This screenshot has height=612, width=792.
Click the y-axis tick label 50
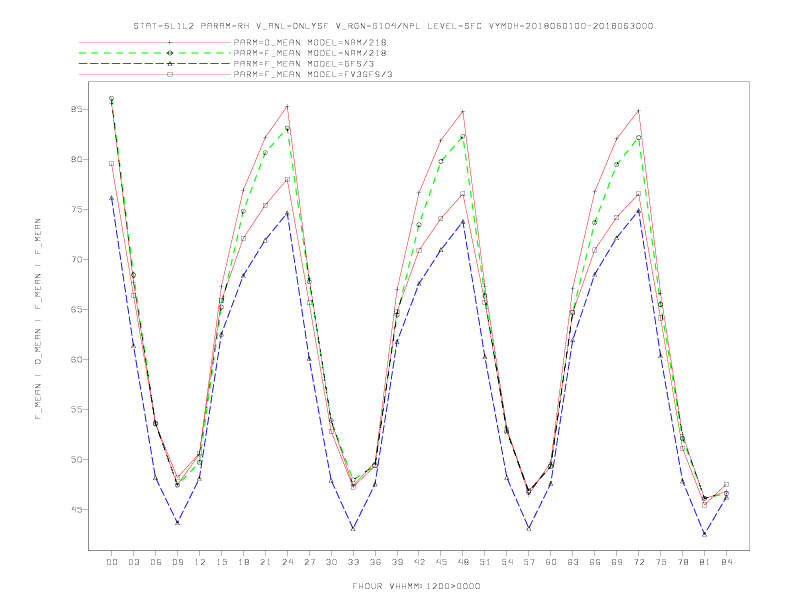click(77, 460)
